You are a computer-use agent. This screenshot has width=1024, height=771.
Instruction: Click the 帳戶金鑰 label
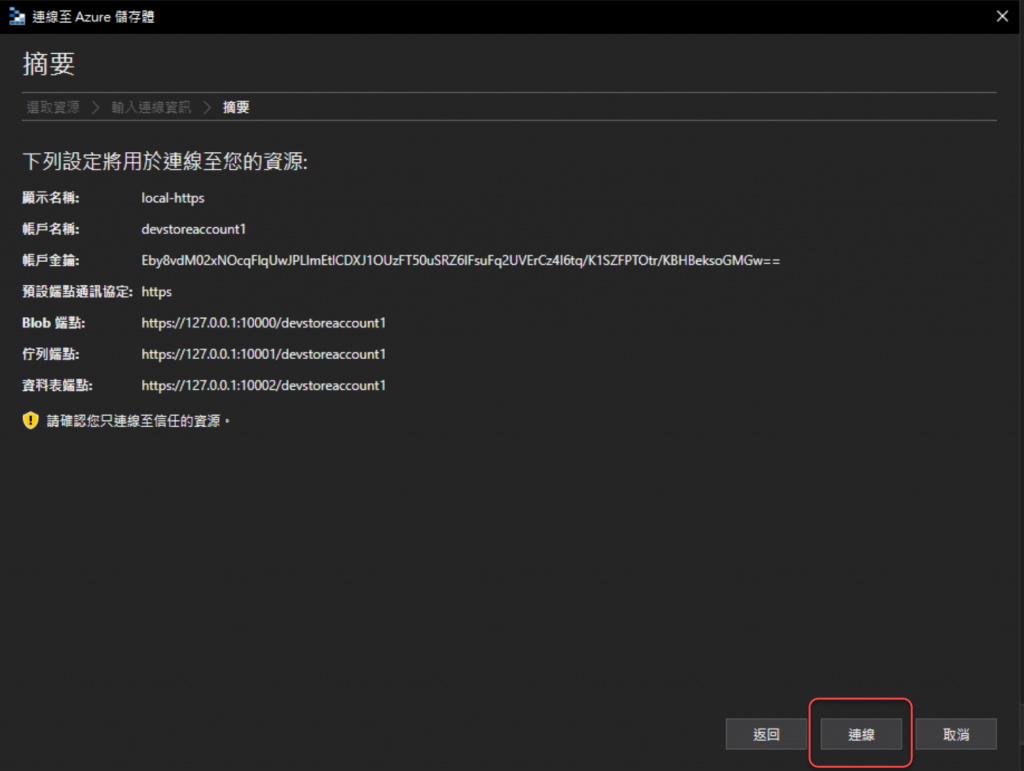click(51, 260)
